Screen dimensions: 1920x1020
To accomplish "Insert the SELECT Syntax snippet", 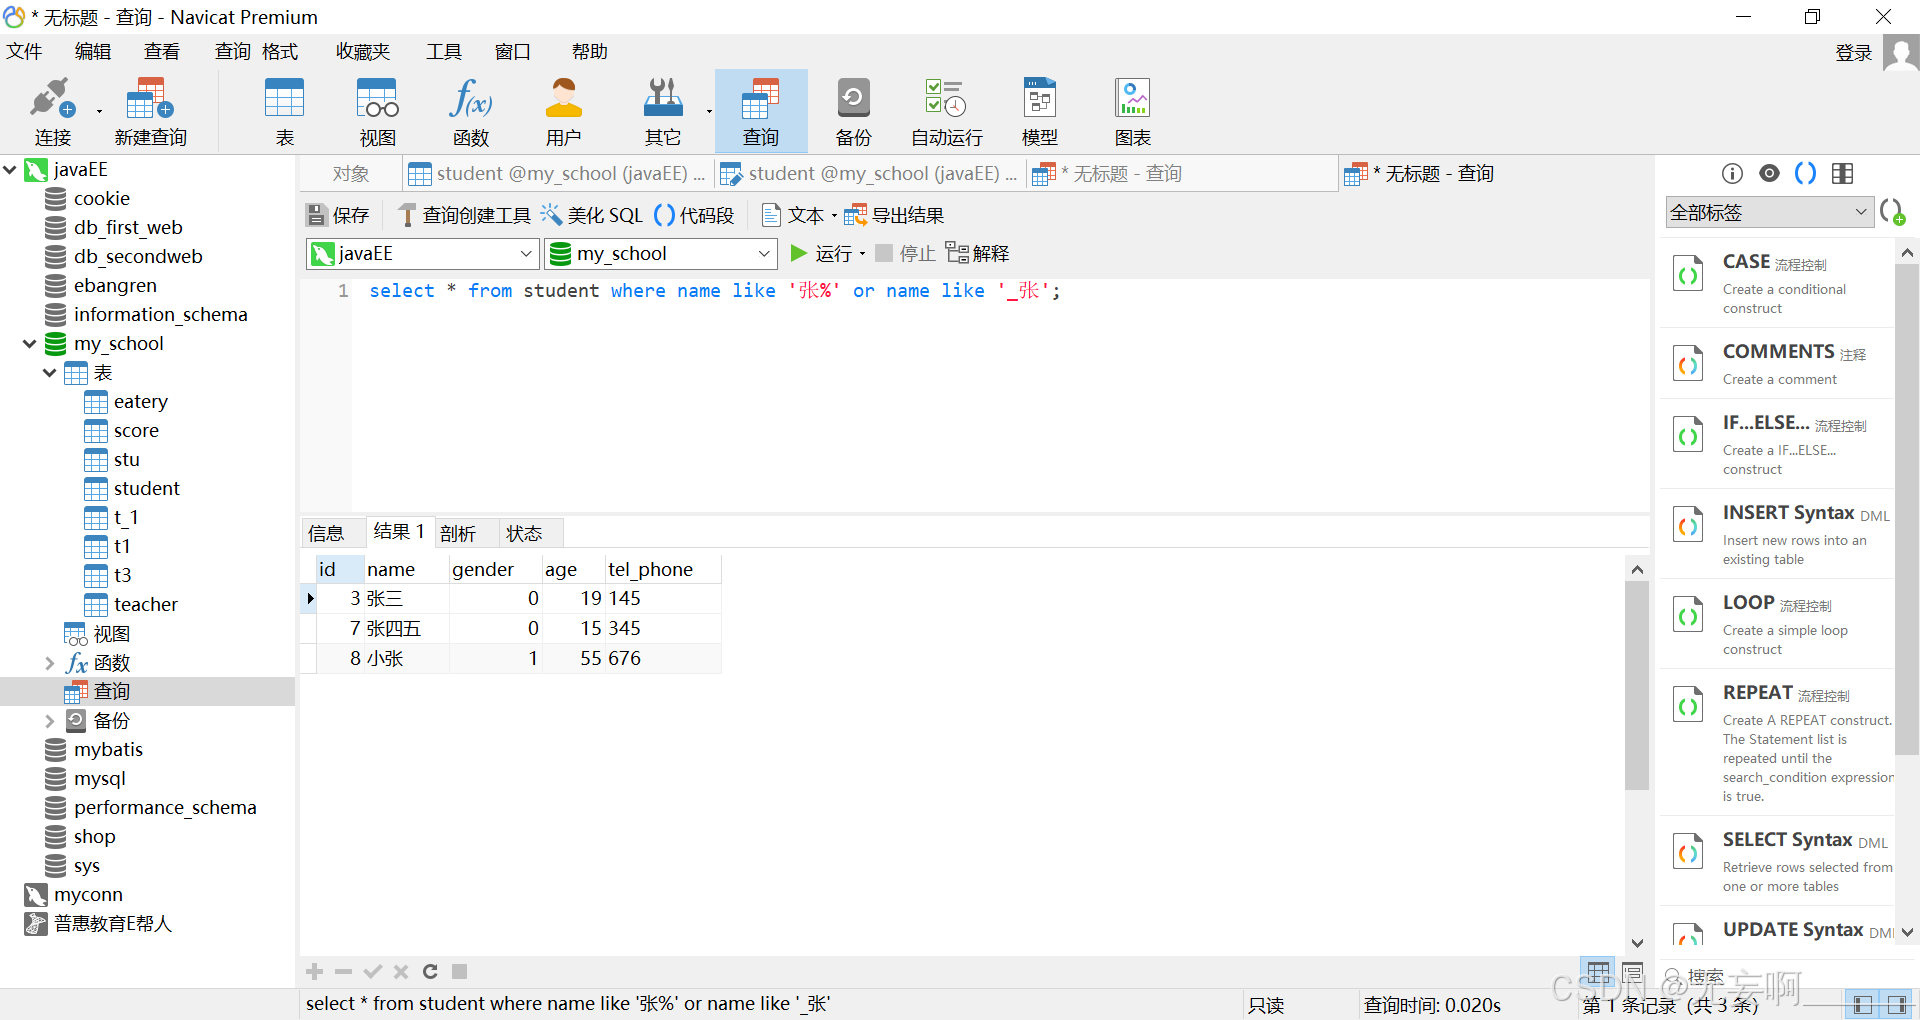I will pos(1778,861).
